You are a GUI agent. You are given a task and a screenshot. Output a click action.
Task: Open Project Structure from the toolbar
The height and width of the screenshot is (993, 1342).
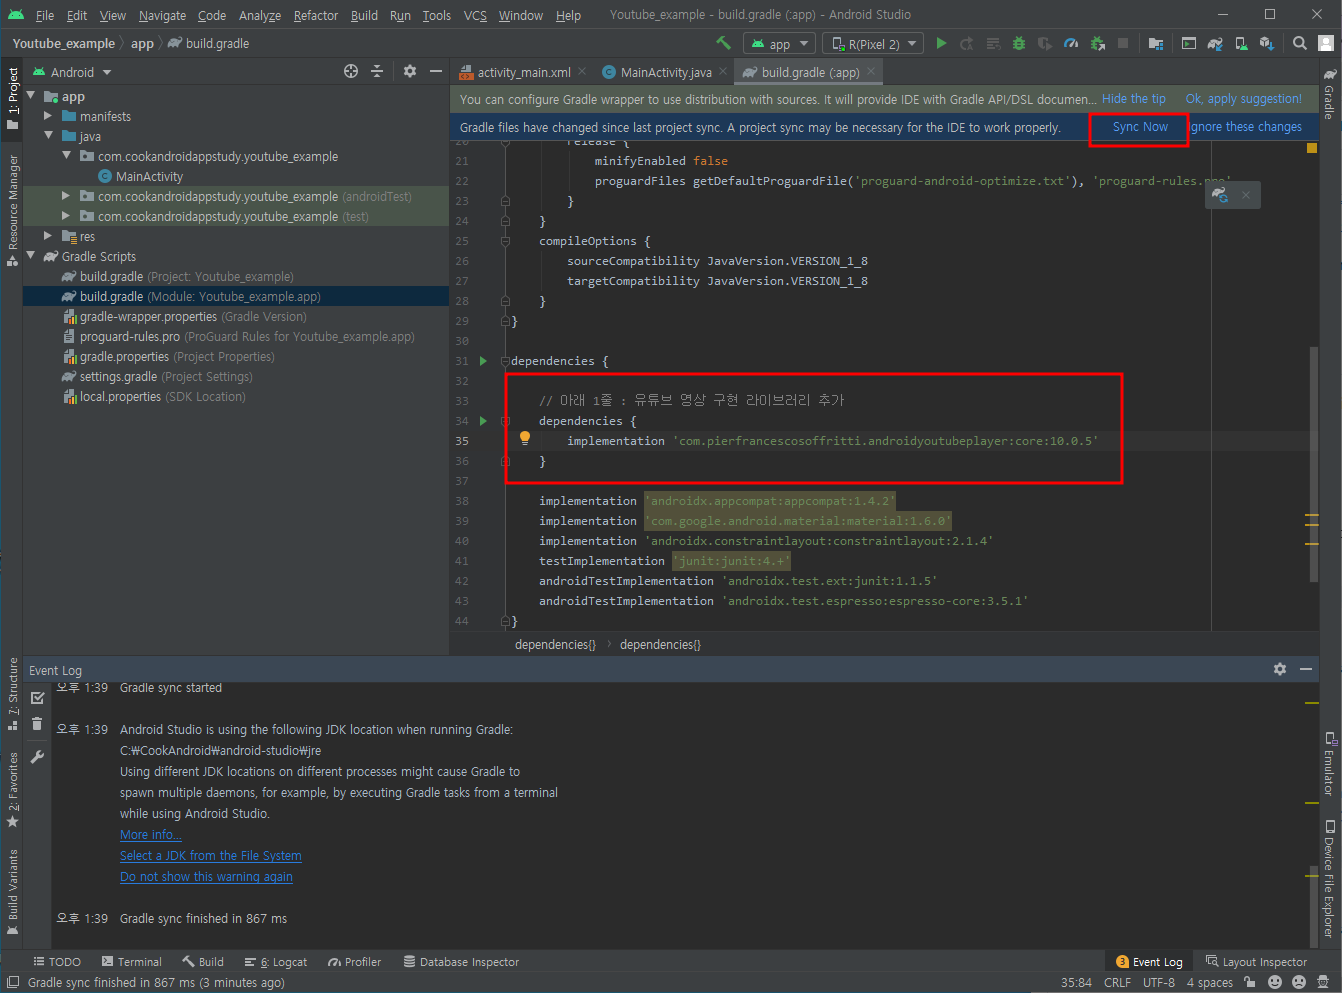[x=1156, y=43]
